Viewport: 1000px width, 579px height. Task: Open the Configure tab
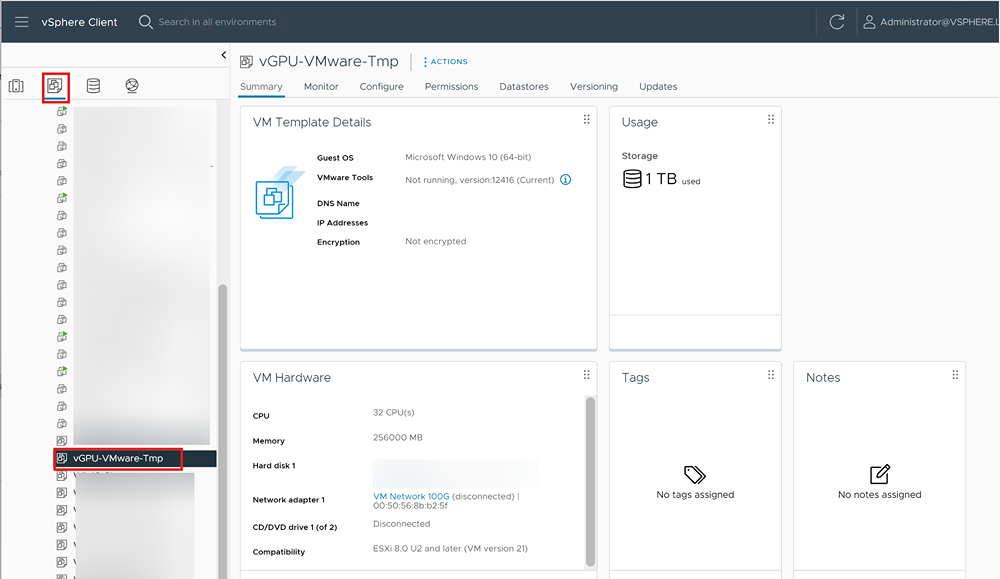tap(381, 87)
